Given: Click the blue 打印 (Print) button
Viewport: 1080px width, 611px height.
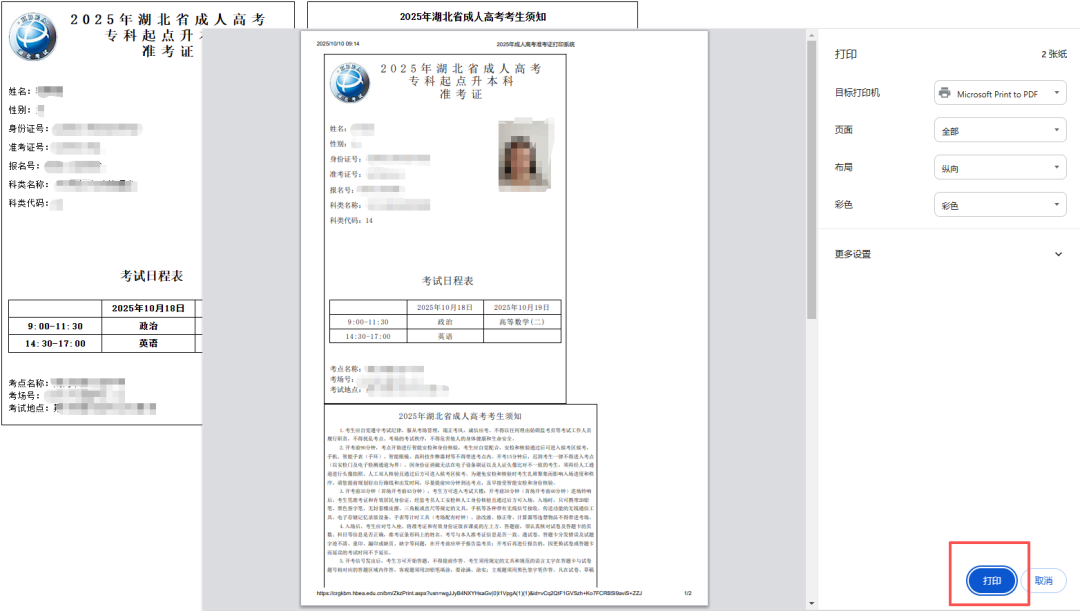Looking at the screenshot, I should [x=991, y=580].
